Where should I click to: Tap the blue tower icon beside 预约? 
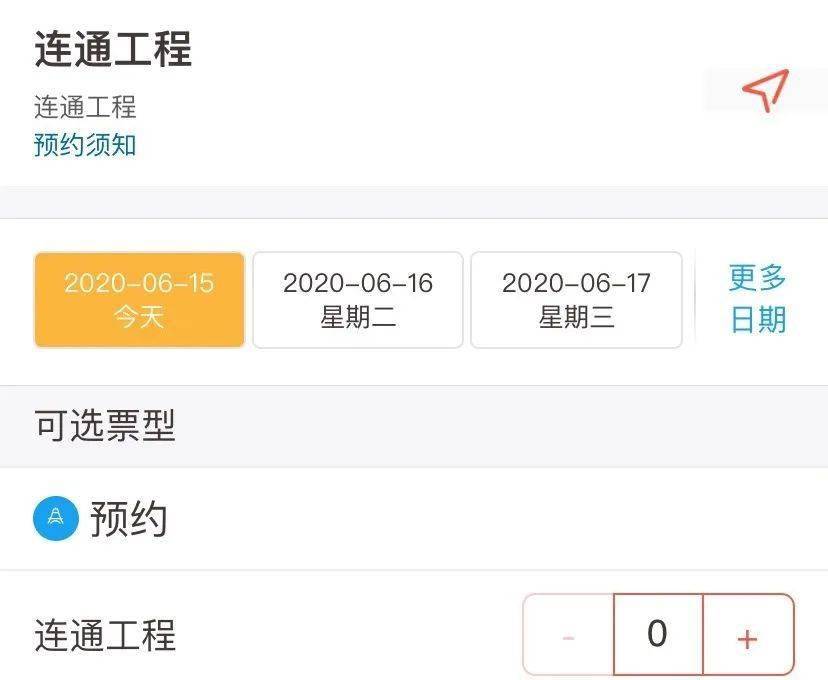tap(56, 518)
